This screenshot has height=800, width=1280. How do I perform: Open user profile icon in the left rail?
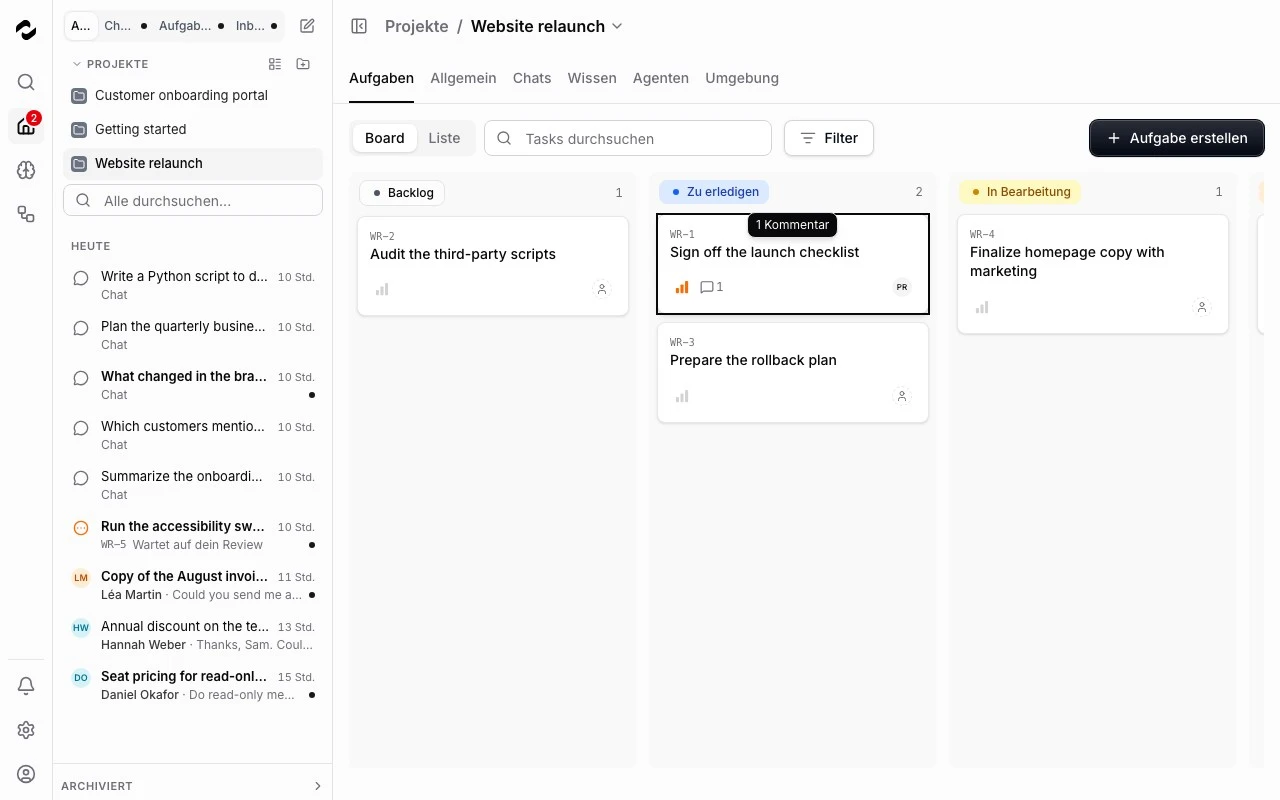(x=26, y=774)
